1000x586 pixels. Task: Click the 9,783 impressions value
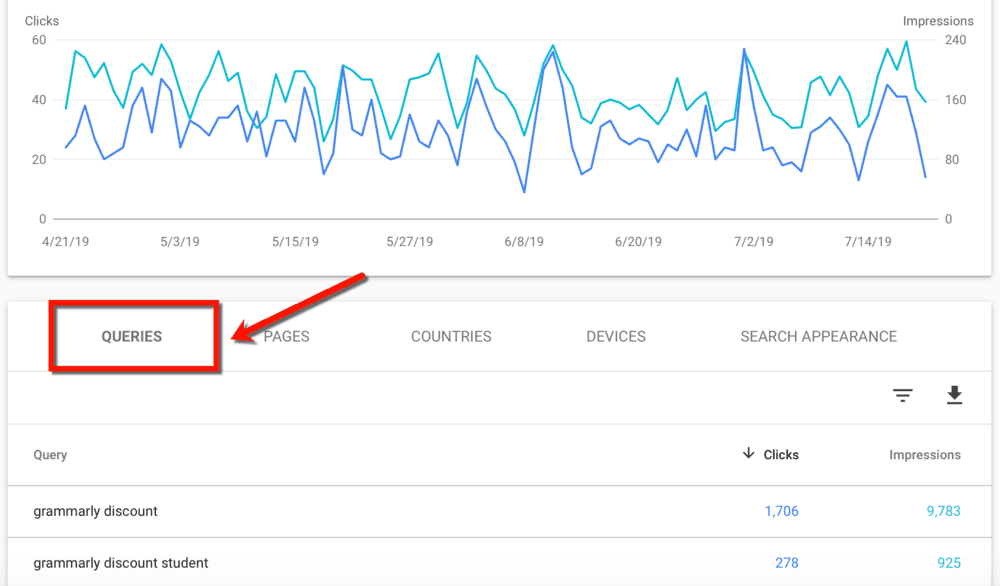pyautogui.click(x=943, y=511)
